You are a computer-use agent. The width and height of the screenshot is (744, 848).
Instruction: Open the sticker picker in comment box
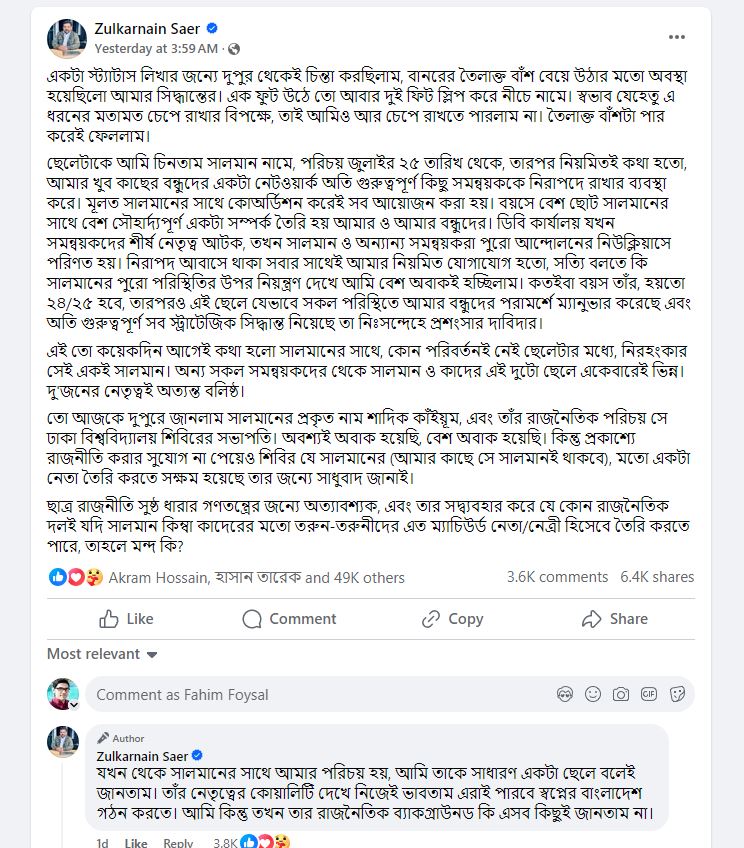pyautogui.click(x=677, y=694)
